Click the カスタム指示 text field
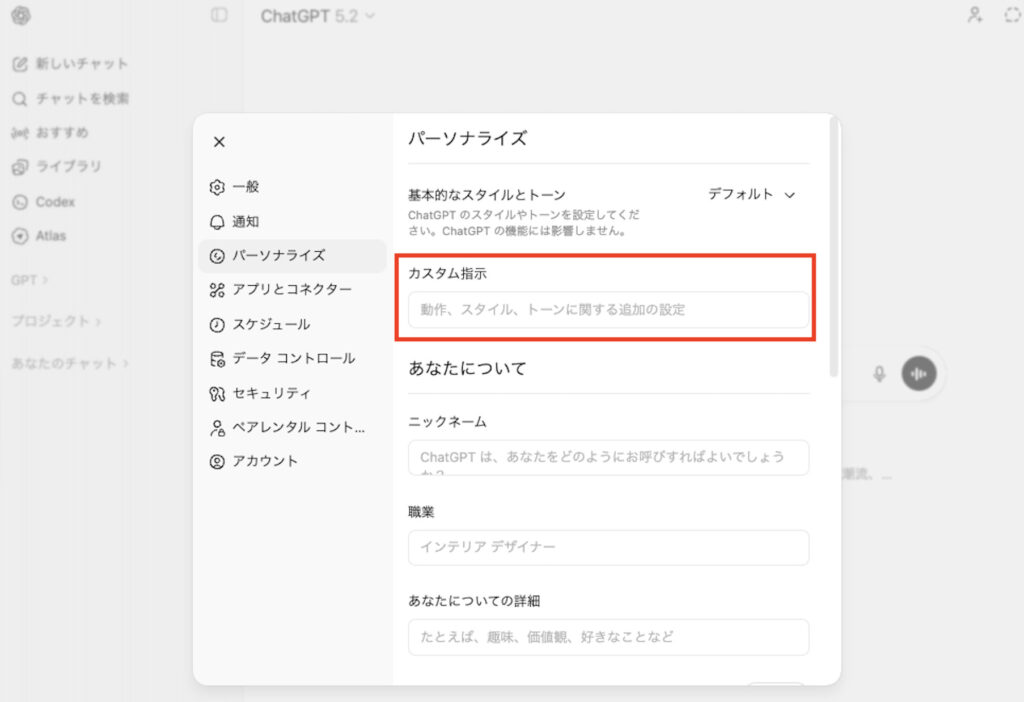 click(608, 310)
